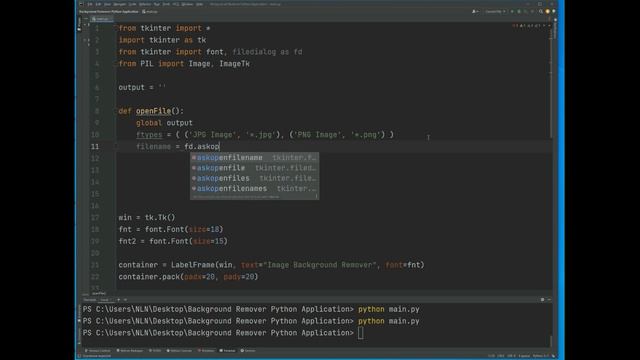Open the Problems tool window
Viewport: 640px width, 360px height.
point(206,351)
